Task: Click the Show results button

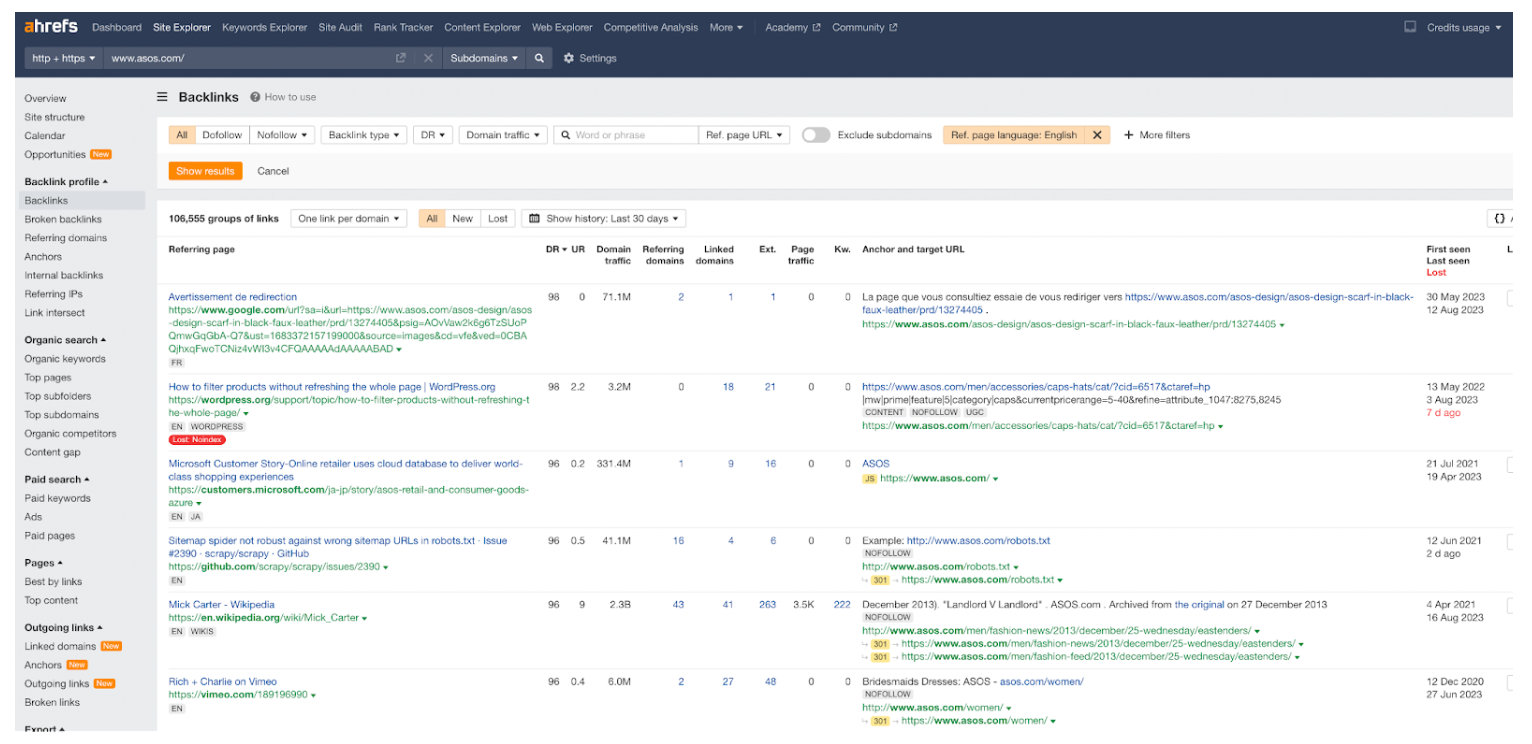Action: [205, 171]
